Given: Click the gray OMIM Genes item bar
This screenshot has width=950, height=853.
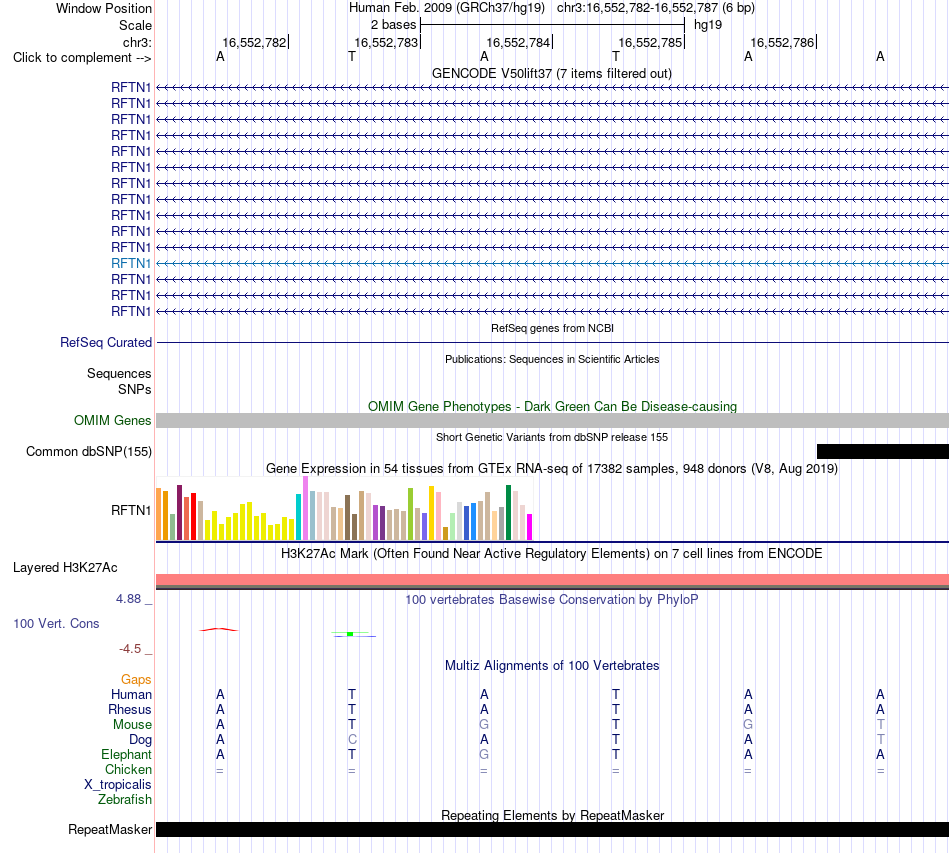Looking at the screenshot, I should point(552,420).
